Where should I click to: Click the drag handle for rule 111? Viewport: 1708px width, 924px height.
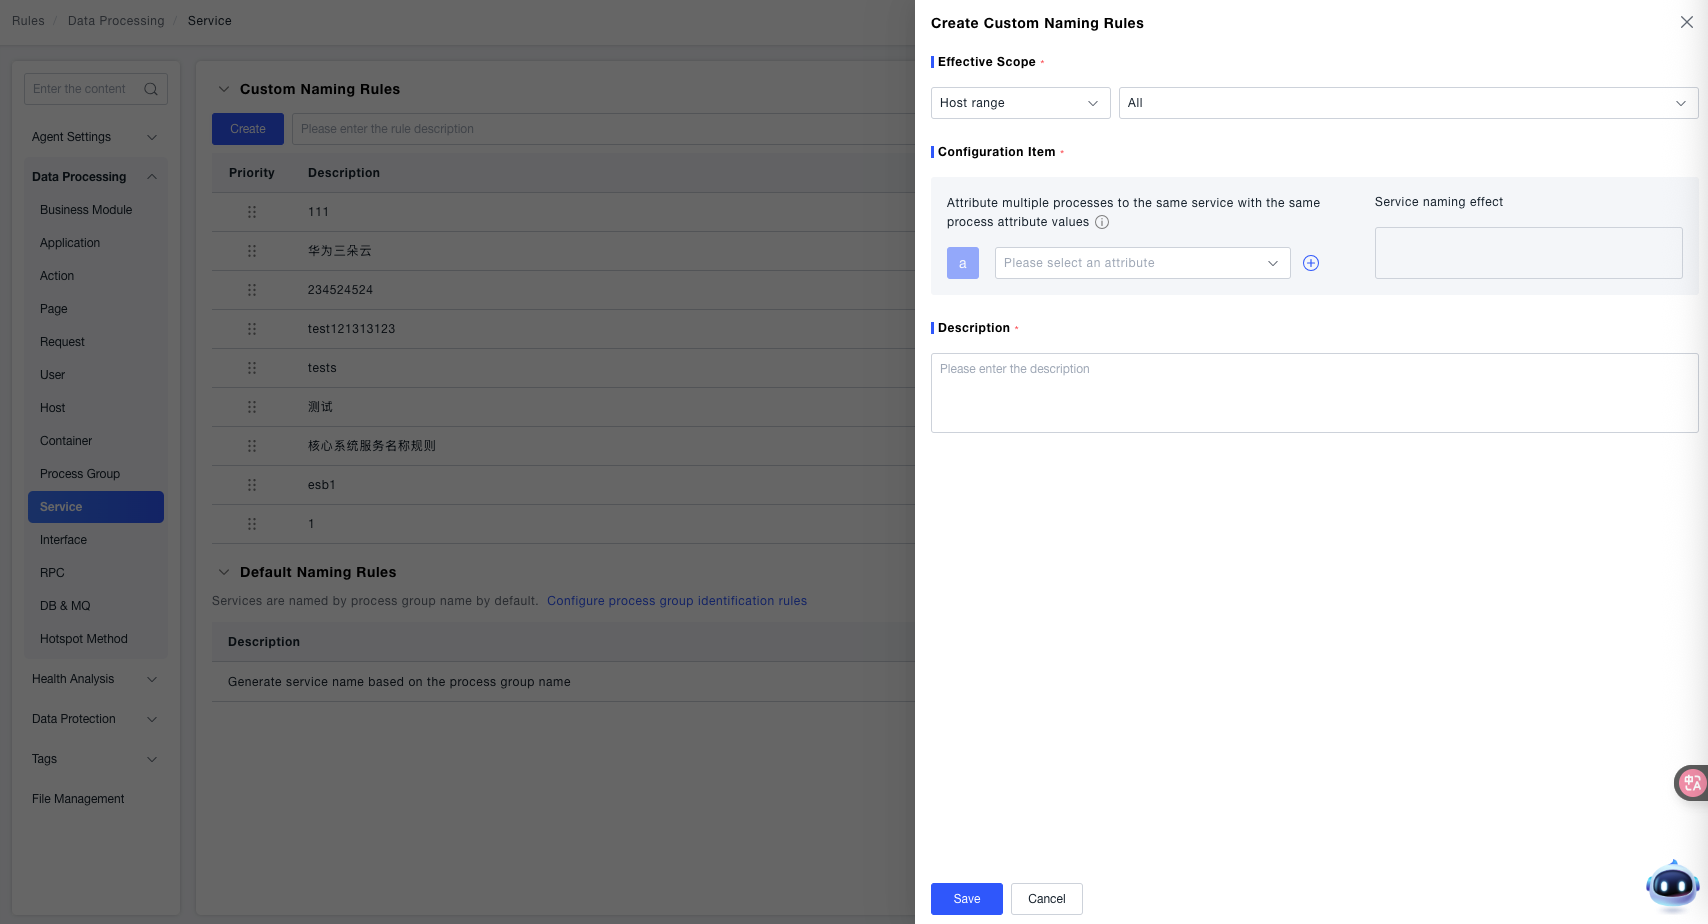pyautogui.click(x=252, y=212)
